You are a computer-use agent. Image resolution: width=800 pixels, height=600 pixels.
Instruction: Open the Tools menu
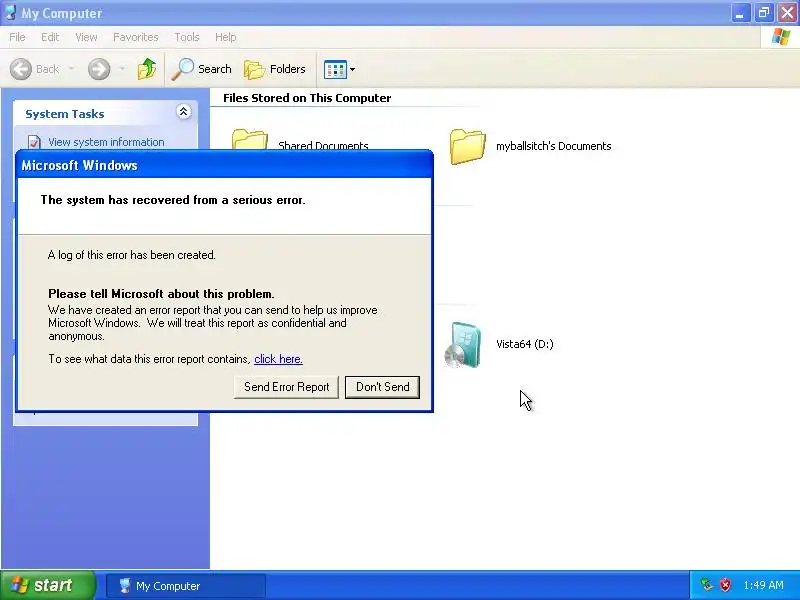(187, 37)
